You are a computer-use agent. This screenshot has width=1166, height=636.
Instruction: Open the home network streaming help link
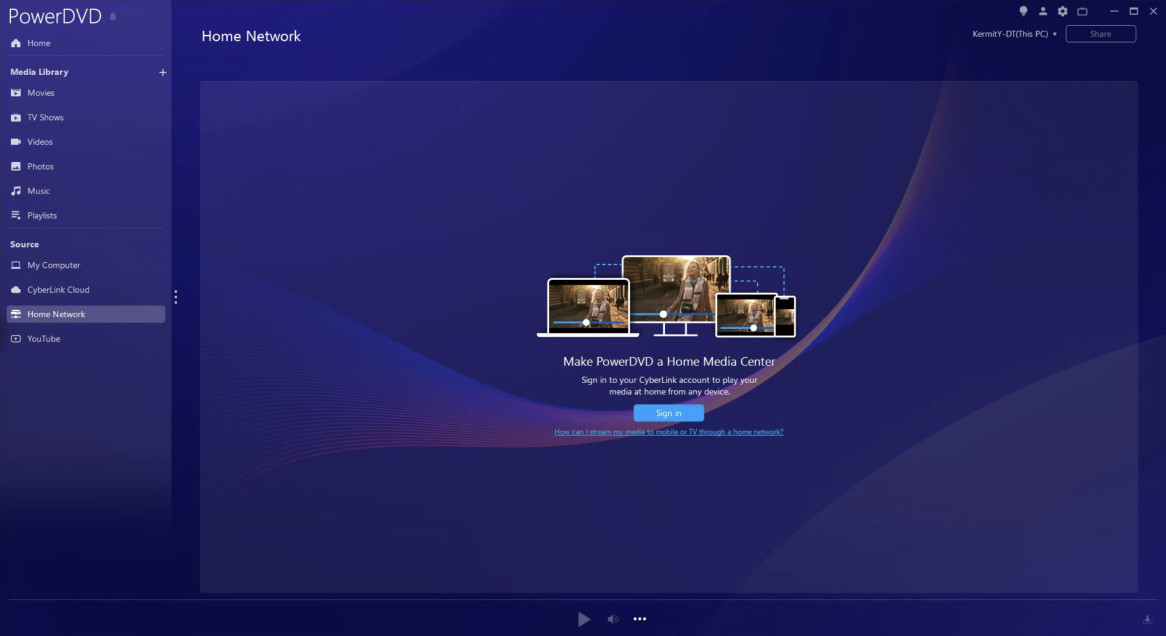click(668, 431)
